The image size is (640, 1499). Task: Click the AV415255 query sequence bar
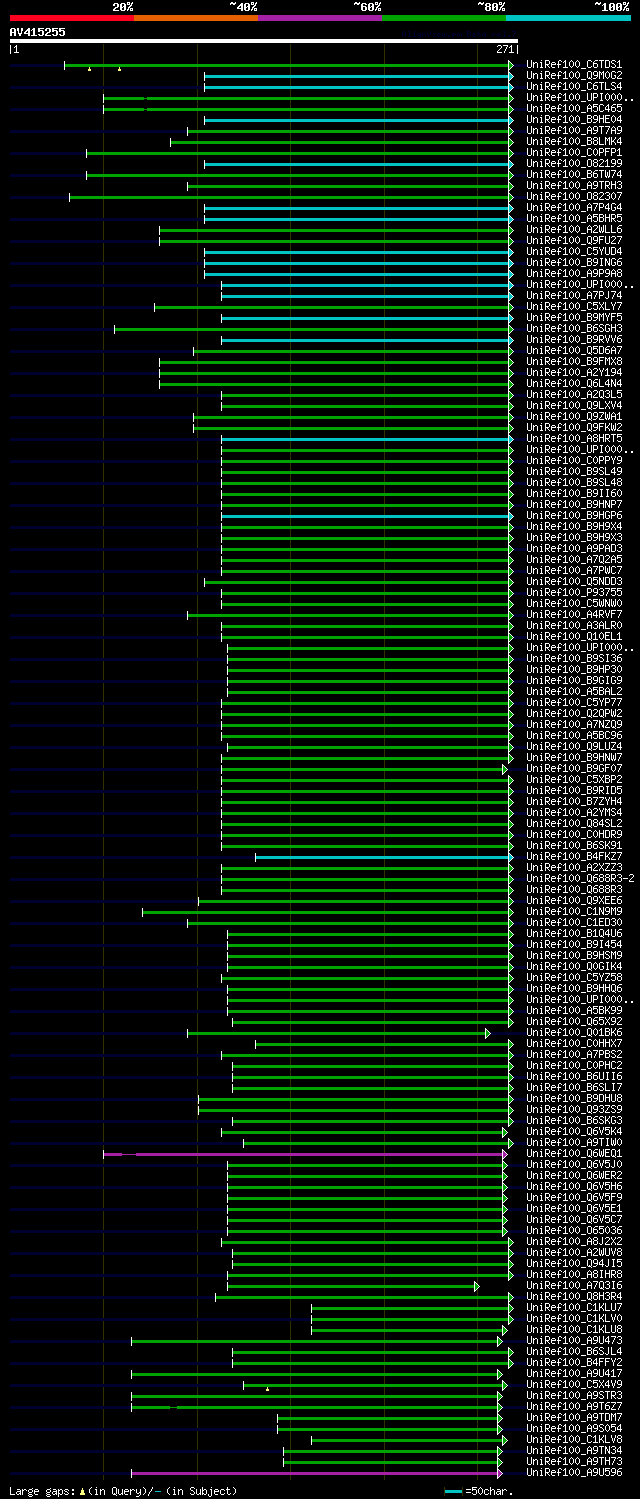click(x=263, y=41)
